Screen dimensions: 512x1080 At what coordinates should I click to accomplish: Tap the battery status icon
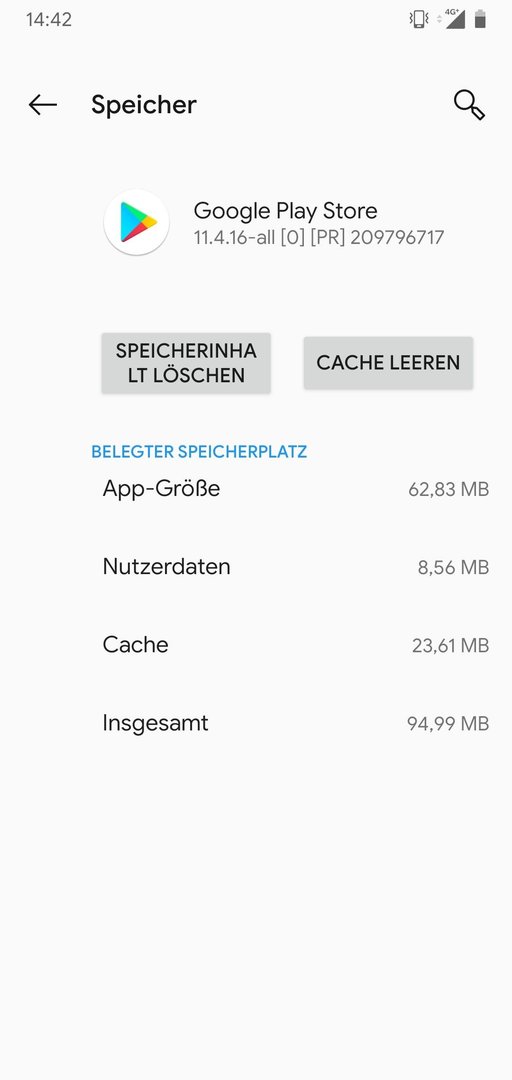[480, 19]
